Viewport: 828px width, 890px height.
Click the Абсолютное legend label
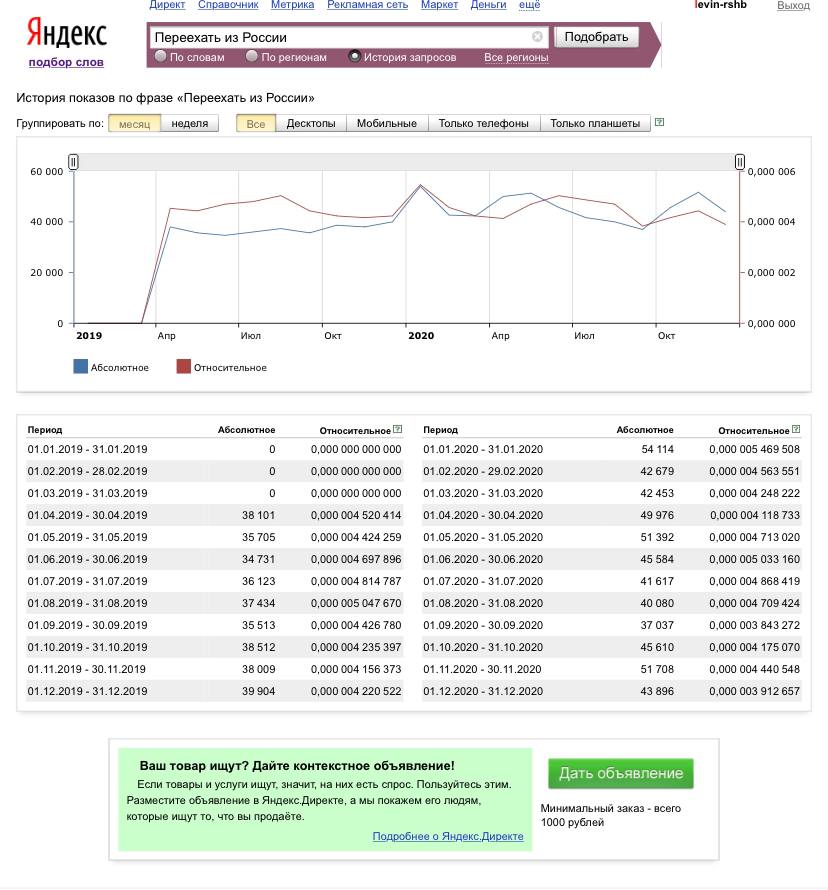point(120,368)
